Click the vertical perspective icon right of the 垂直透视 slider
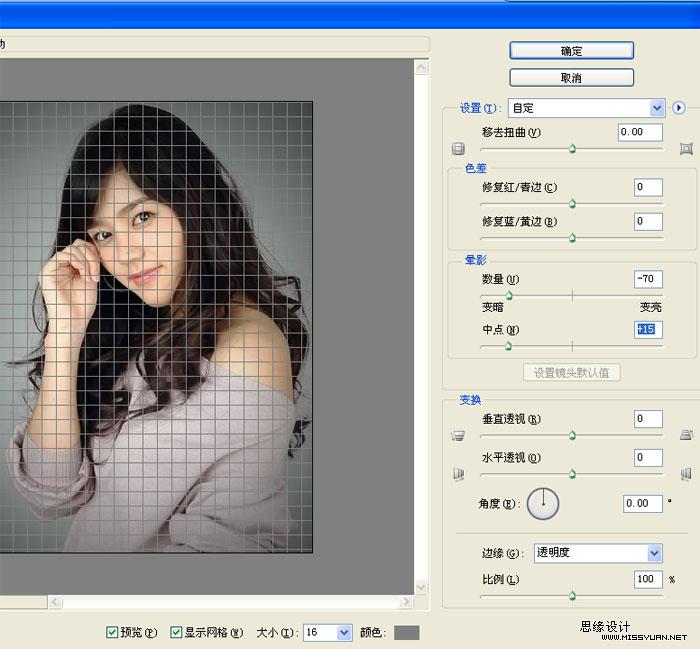The height and width of the screenshot is (649, 700). coord(687,434)
